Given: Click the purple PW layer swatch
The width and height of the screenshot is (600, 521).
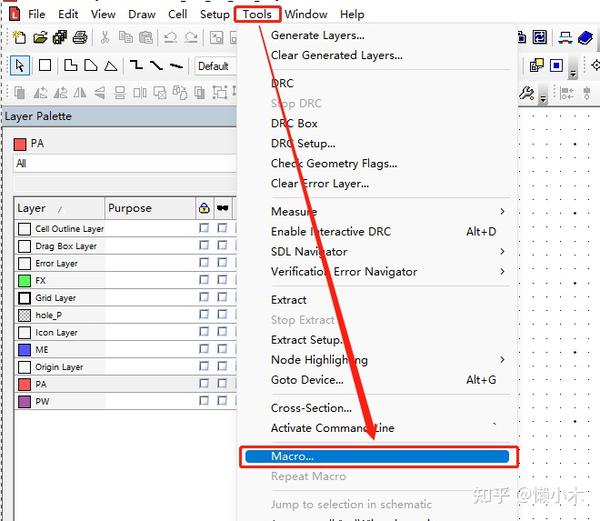Looking at the screenshot, I should tap(24, 402).
